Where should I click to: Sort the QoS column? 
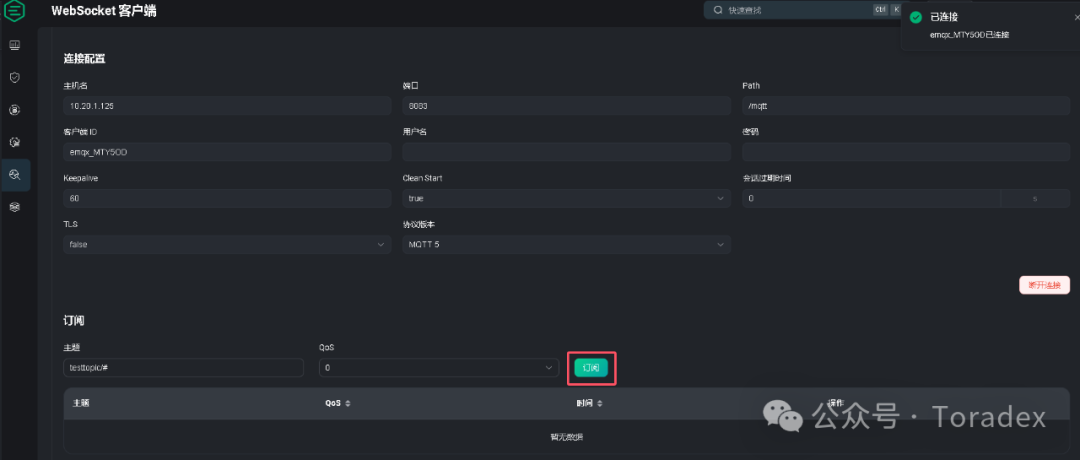tap(348, 404)
